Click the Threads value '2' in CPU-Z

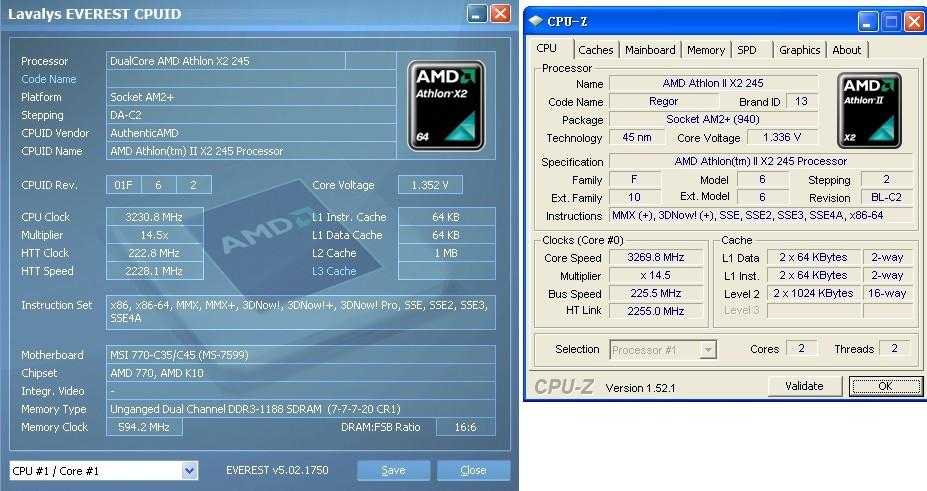[895, 349]
